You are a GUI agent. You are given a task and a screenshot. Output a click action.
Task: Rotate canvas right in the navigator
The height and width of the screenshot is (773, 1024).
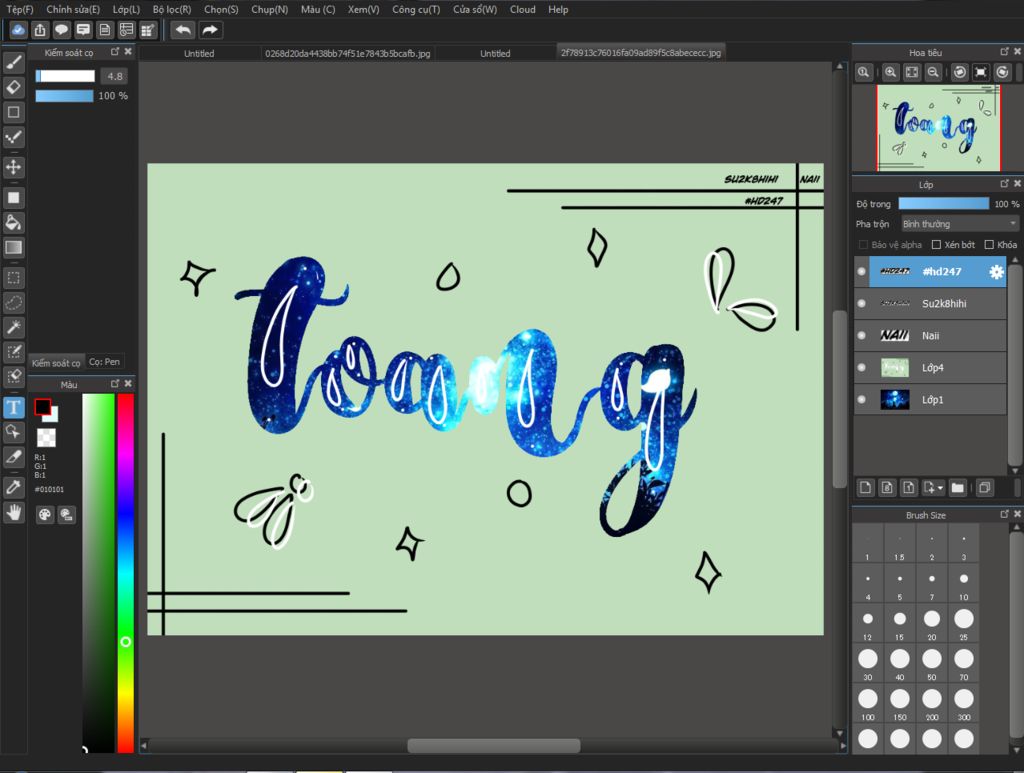[x=1002, y=72]
